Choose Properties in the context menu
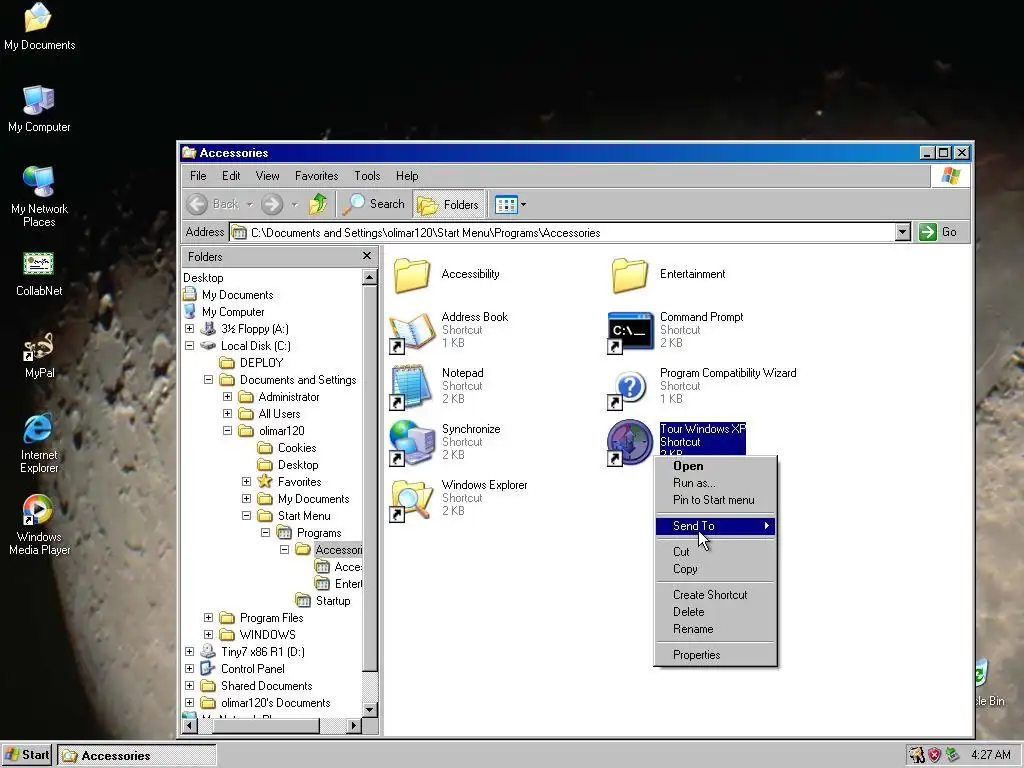The image size is (1024, 768). click(715, 655)
